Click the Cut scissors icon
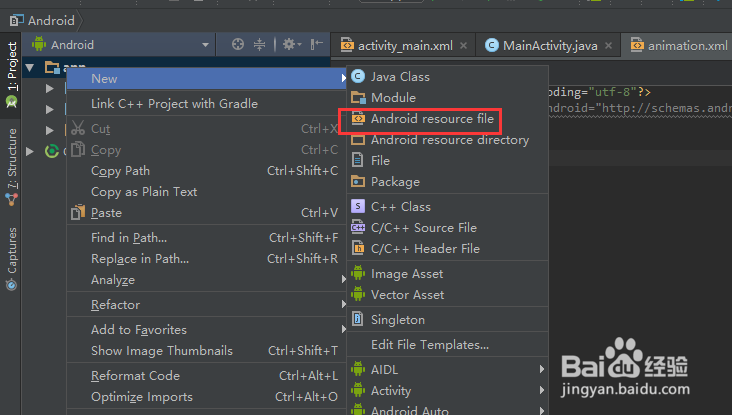The width and height of the screenshot is (732, 415). coord(78,128)
